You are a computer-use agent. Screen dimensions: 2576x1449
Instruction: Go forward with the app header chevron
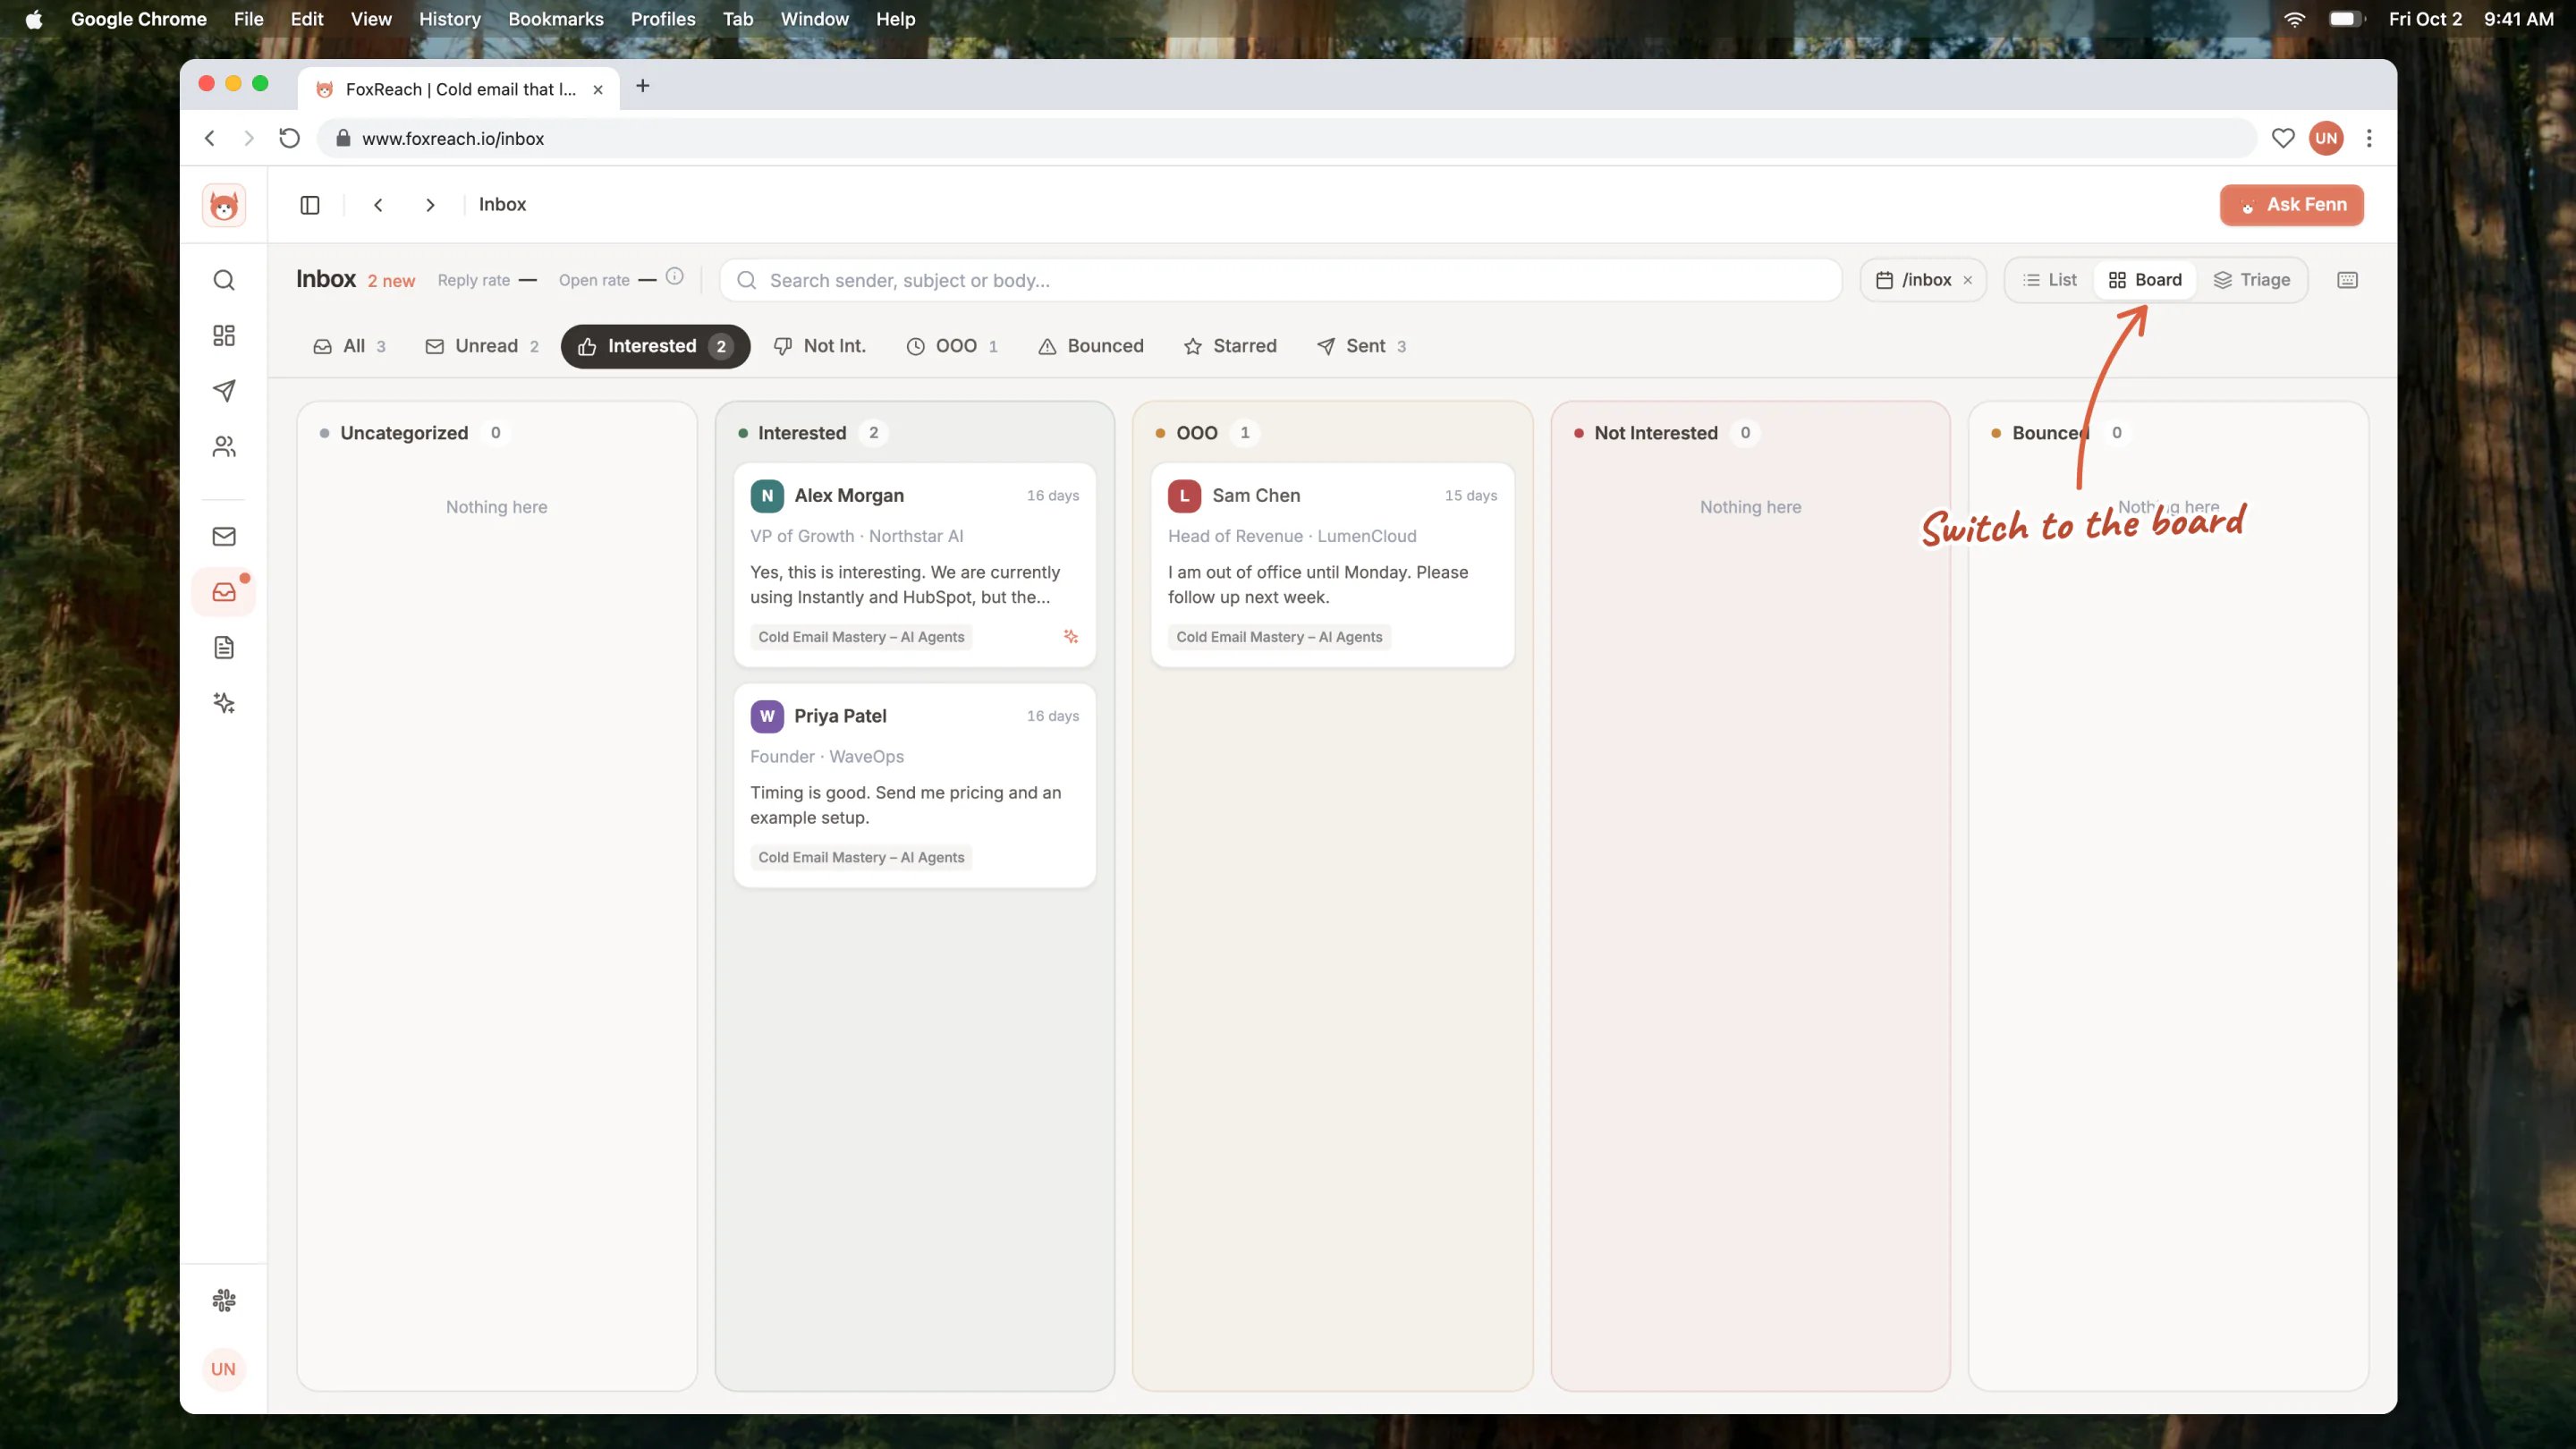[x=430, y=205]
